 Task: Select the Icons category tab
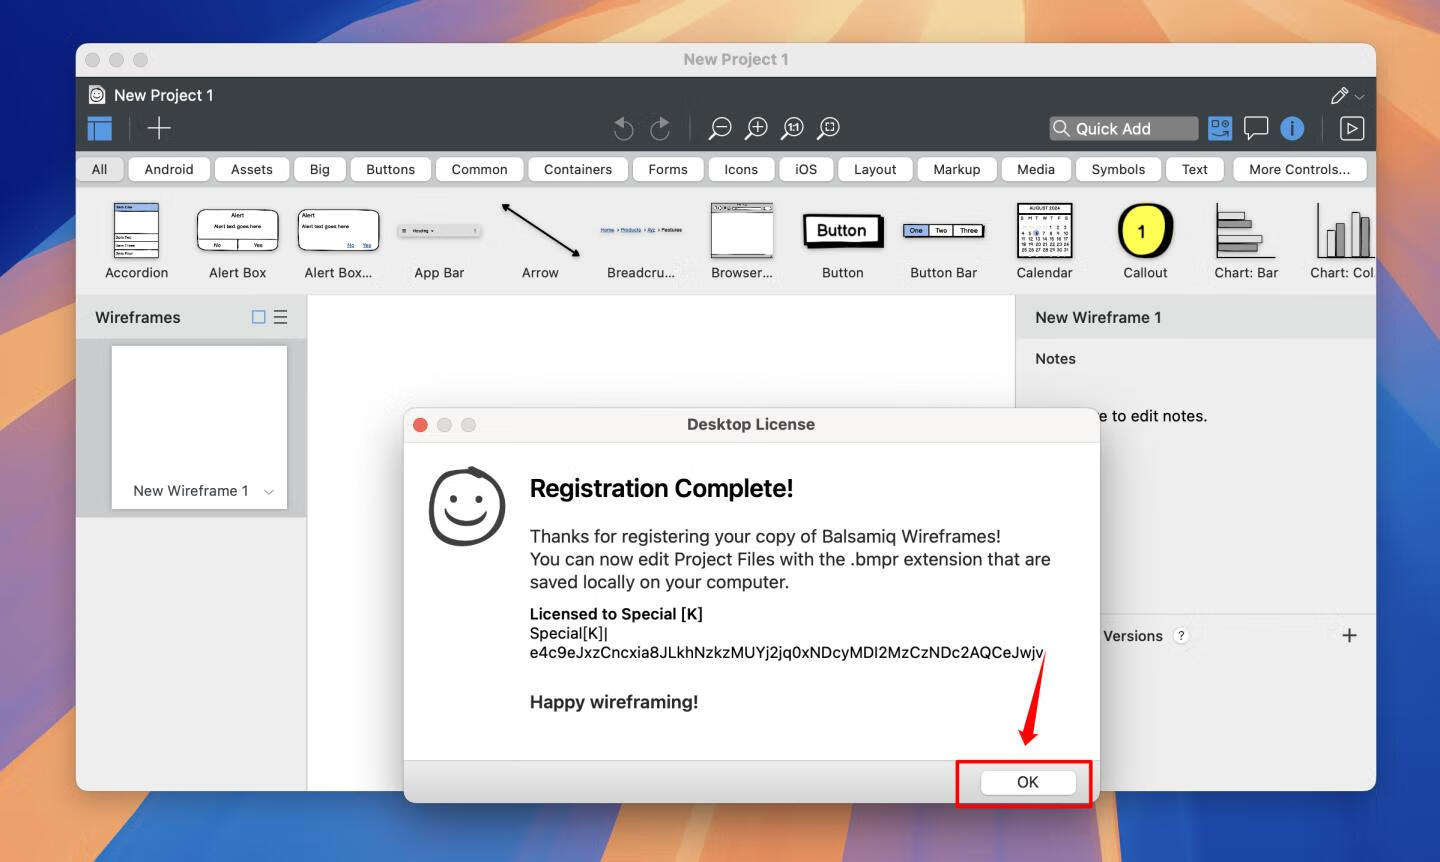[741, 169]
